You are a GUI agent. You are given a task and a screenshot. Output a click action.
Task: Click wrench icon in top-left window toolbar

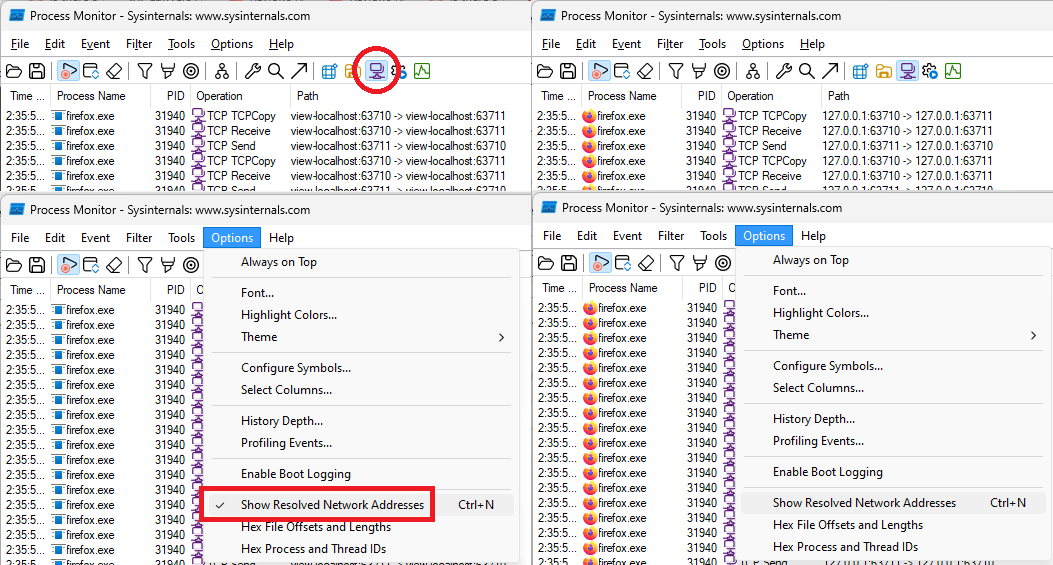point(253,71)
